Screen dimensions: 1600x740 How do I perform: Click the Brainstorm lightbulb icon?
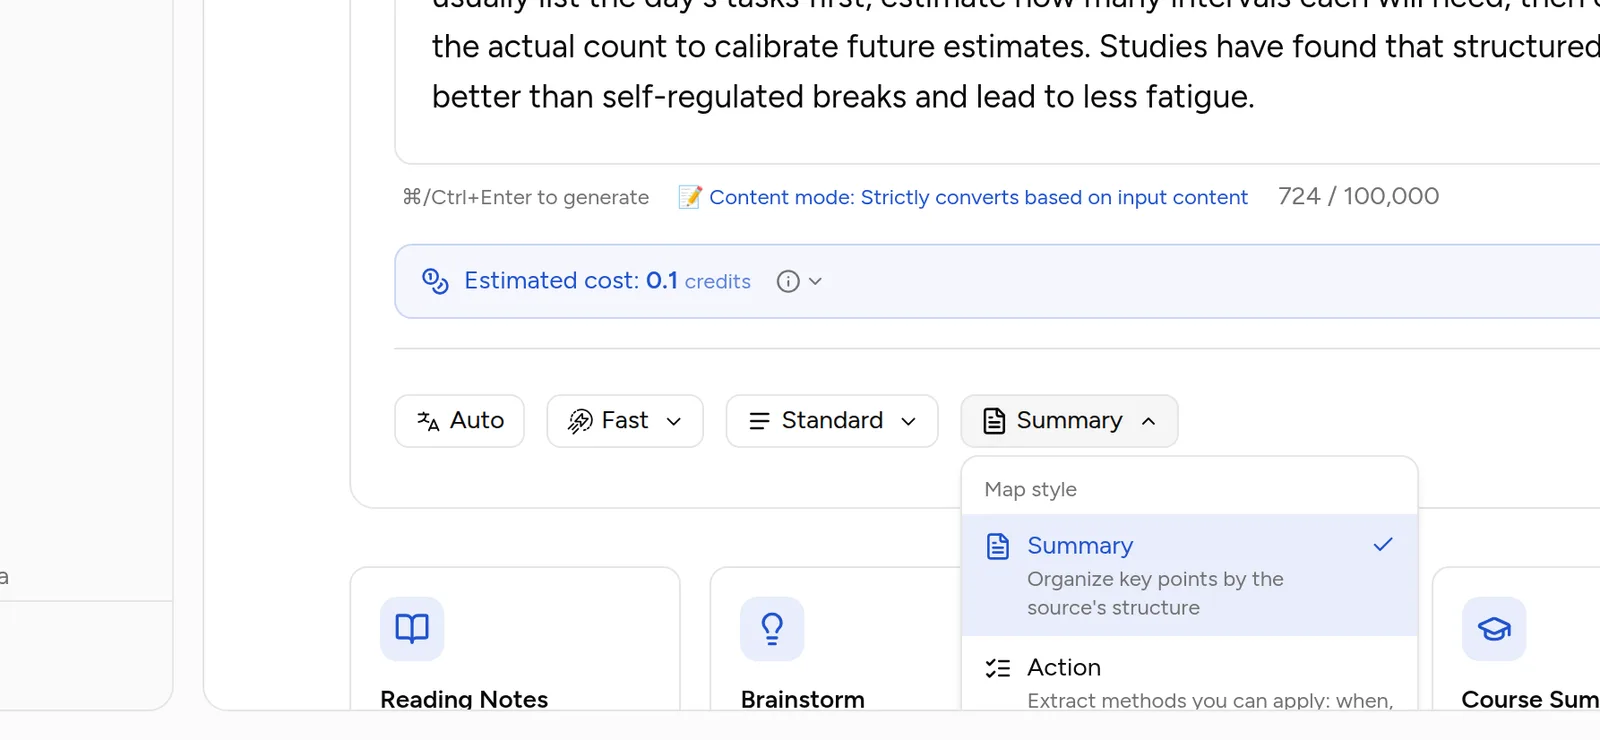pos(772,628)
